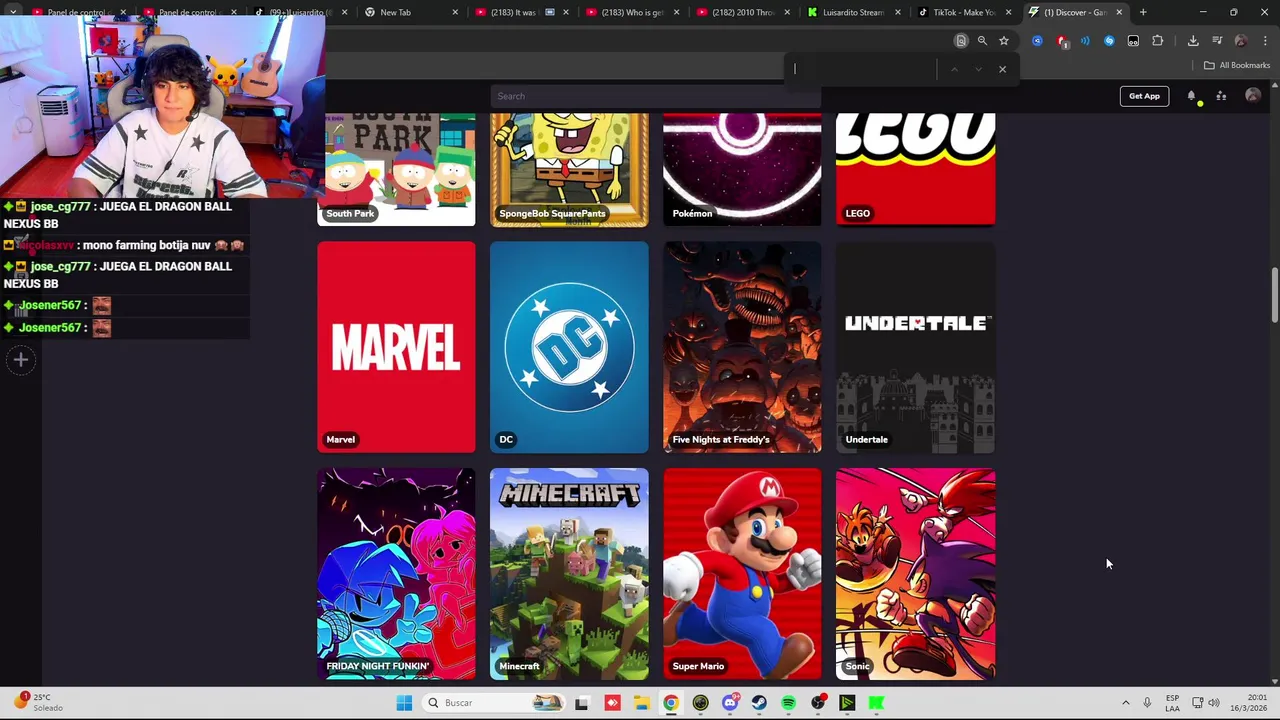Expand the tab search chevron at top-left
1280x720 pixels.
pos(12,12)
